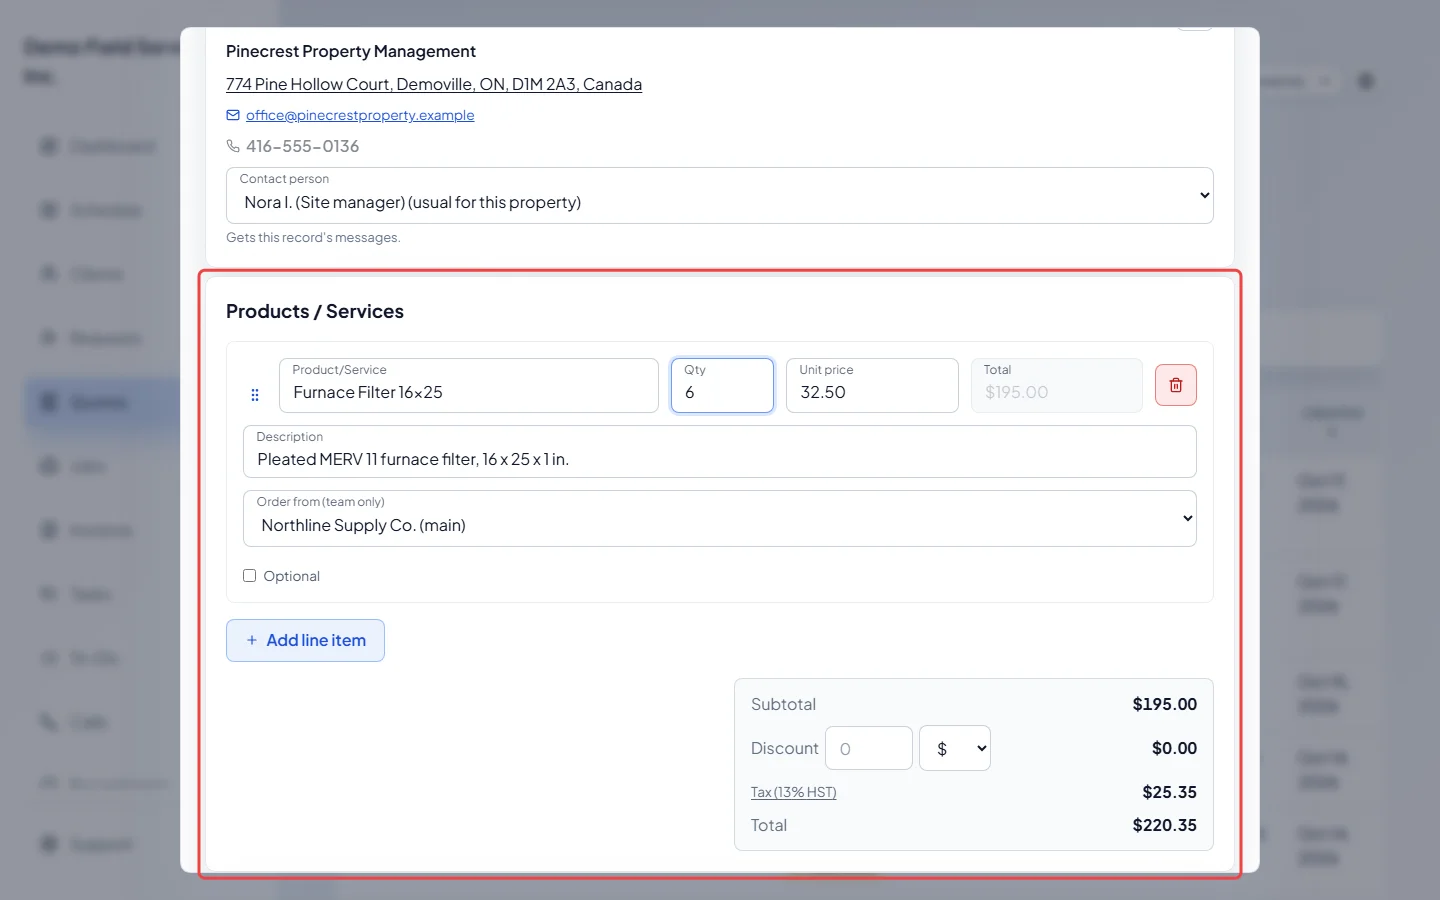Add a new line item

(x=305, y=640)
